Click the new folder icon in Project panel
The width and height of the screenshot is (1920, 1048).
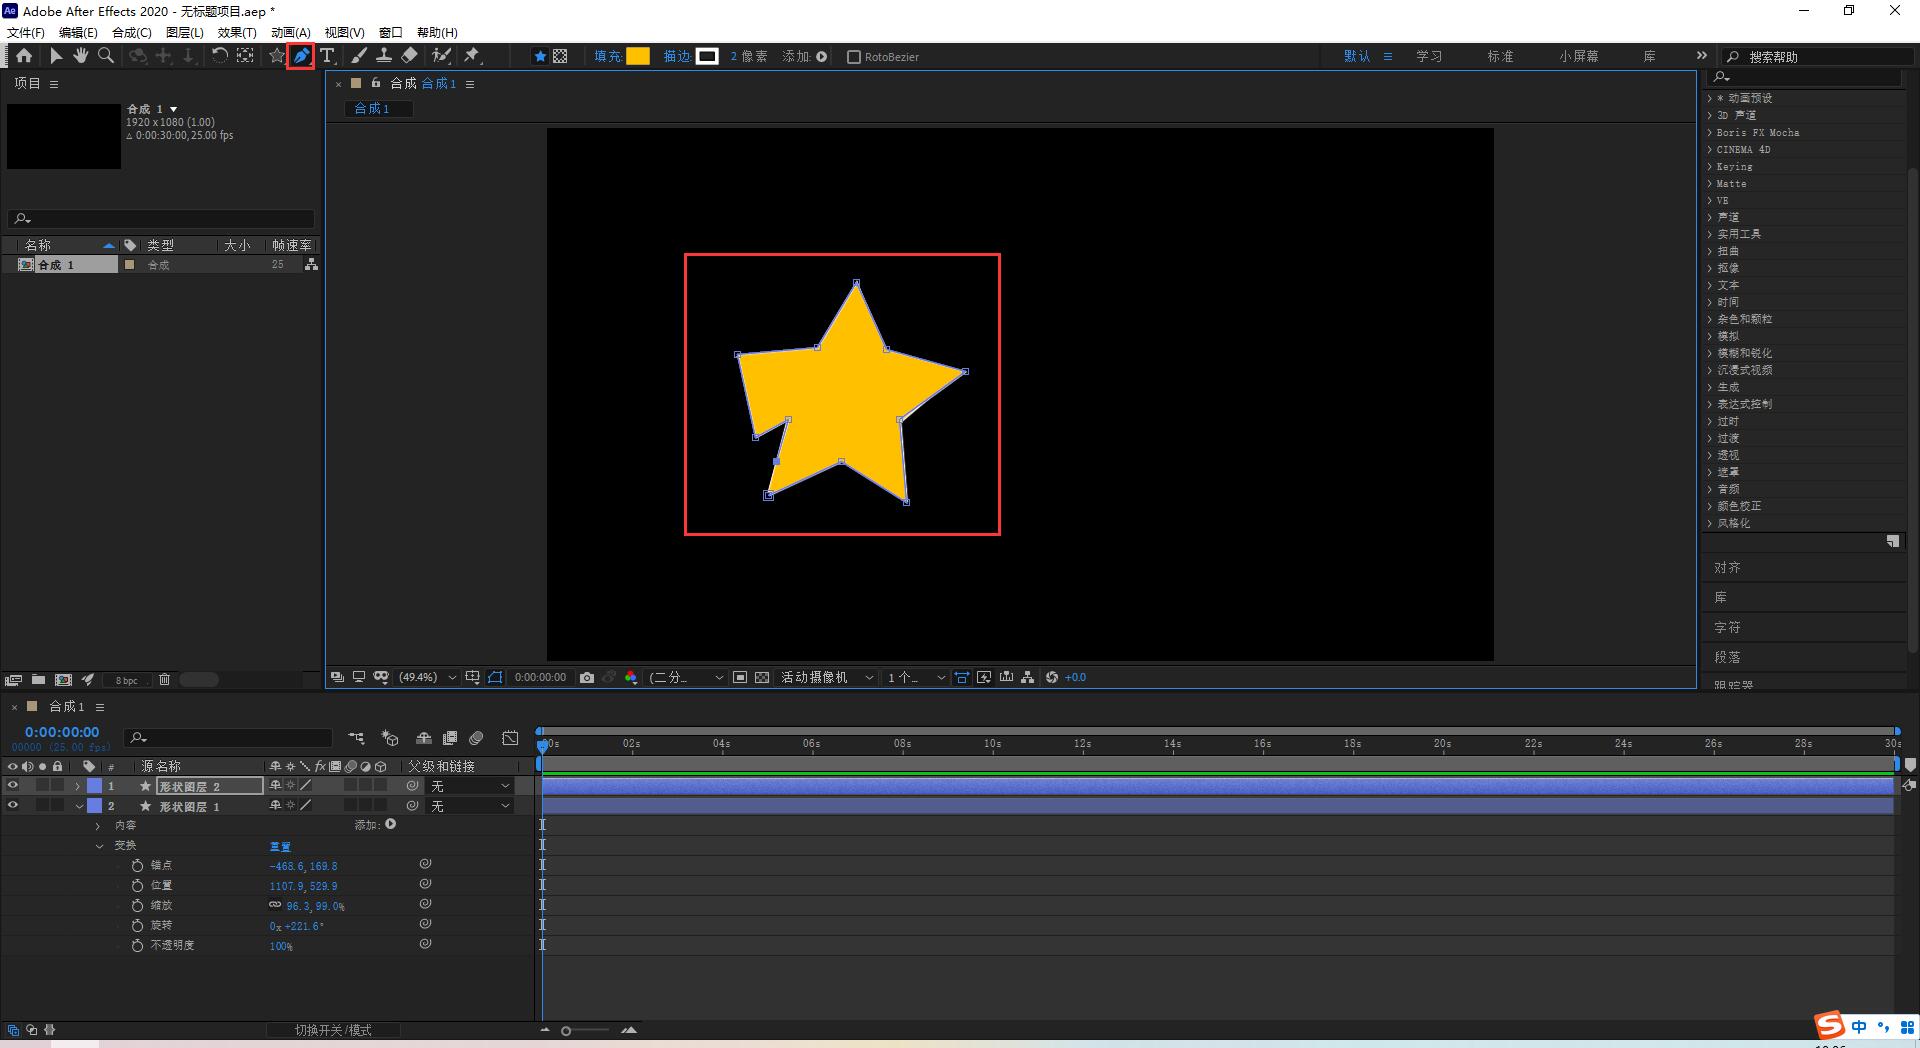coord(38,680)
